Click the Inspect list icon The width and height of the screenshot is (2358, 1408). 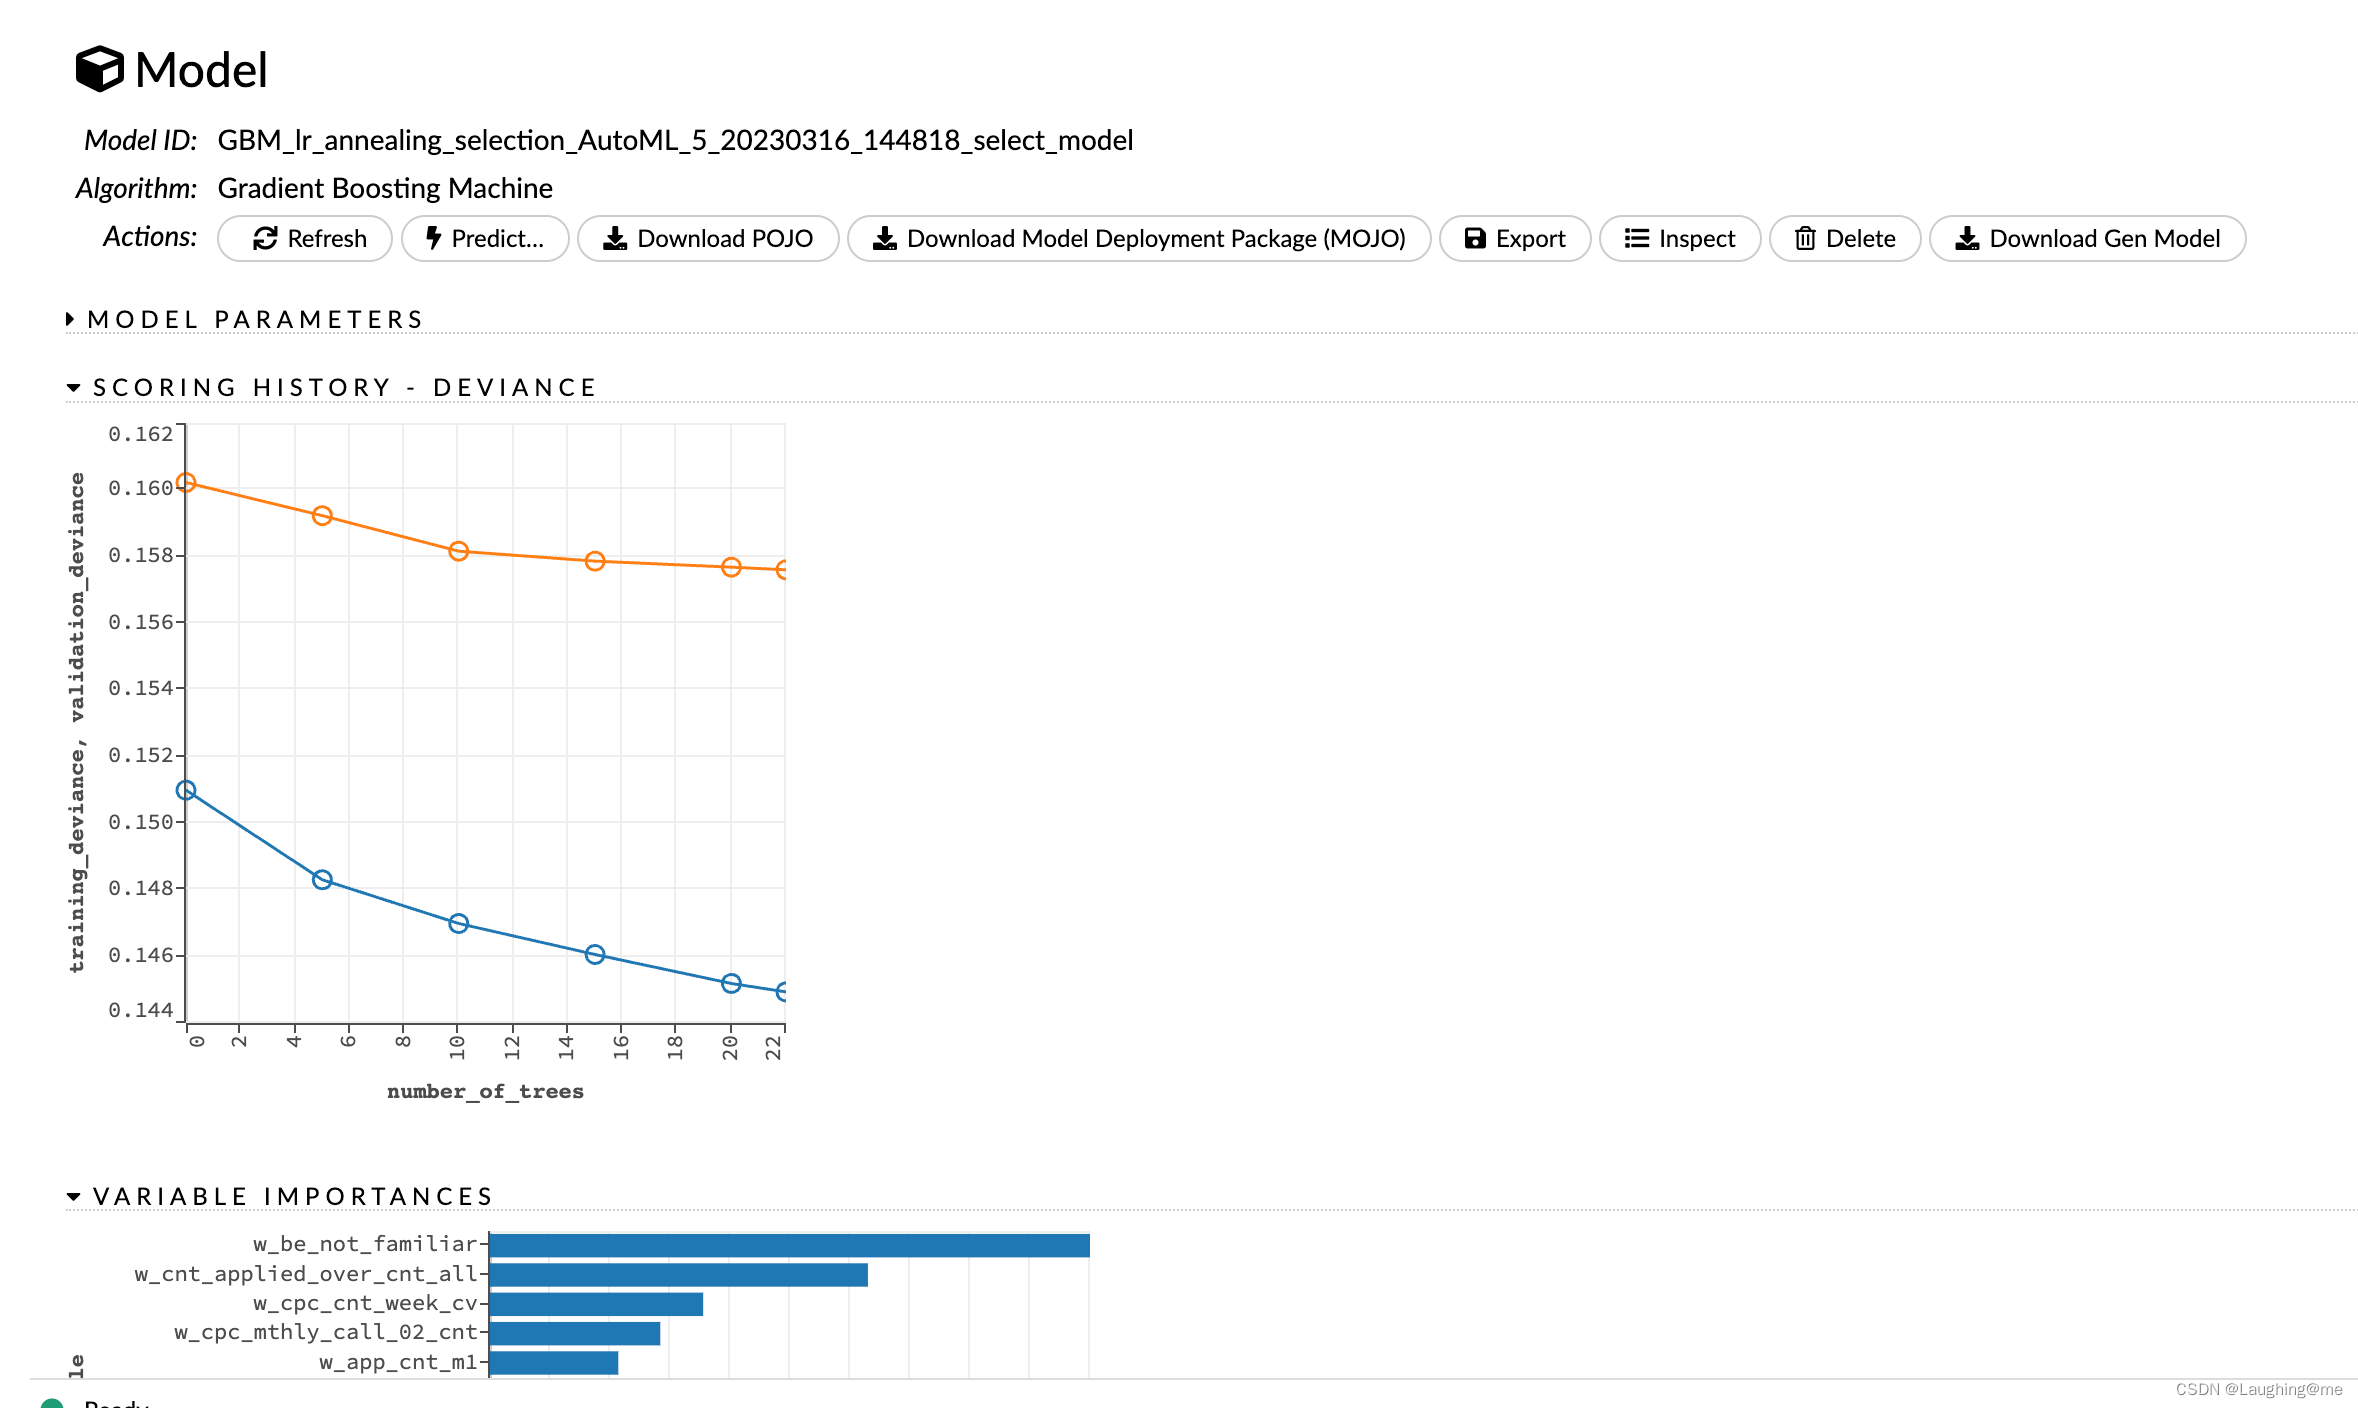click(1636, 238)
